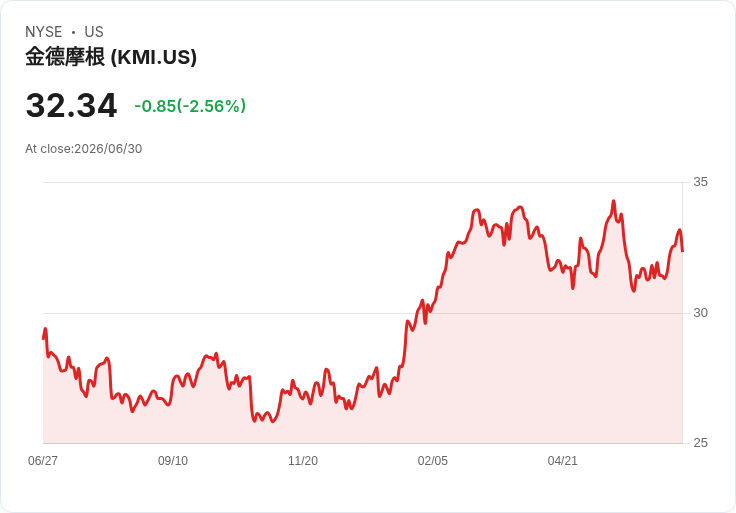The width and height of the screenshot is (736, 513).
Task: Select the 04/21 date axis label
Action: click(562, 461)
